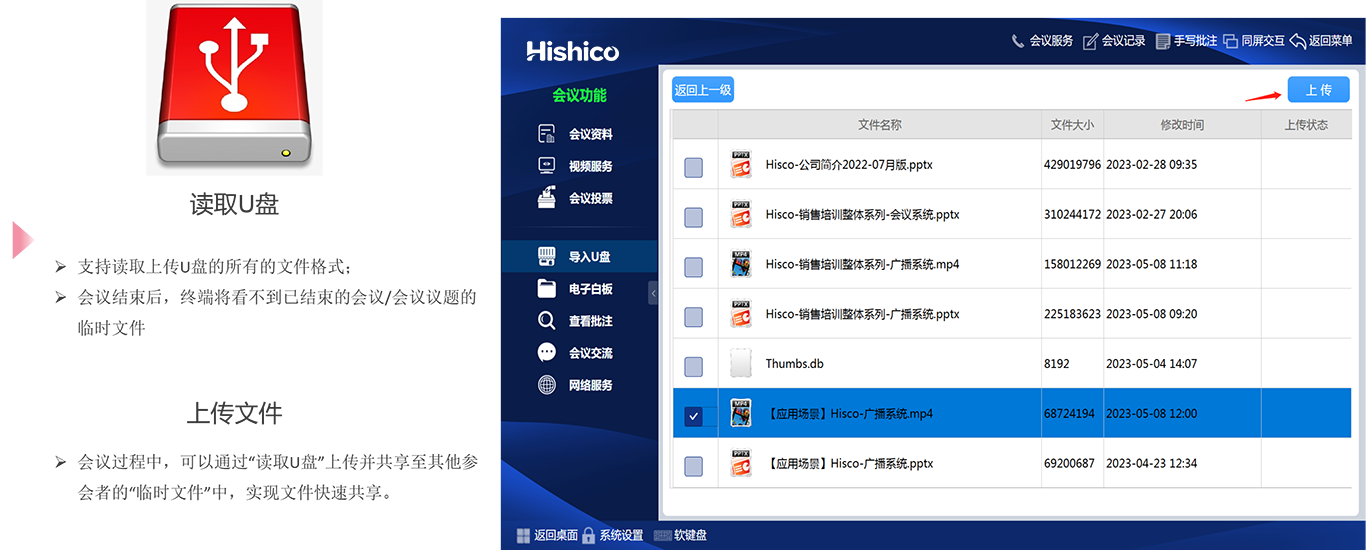Select 导入U盘 menu item
The height and width of the screenshot is (550, 1366).
point(589,257)
